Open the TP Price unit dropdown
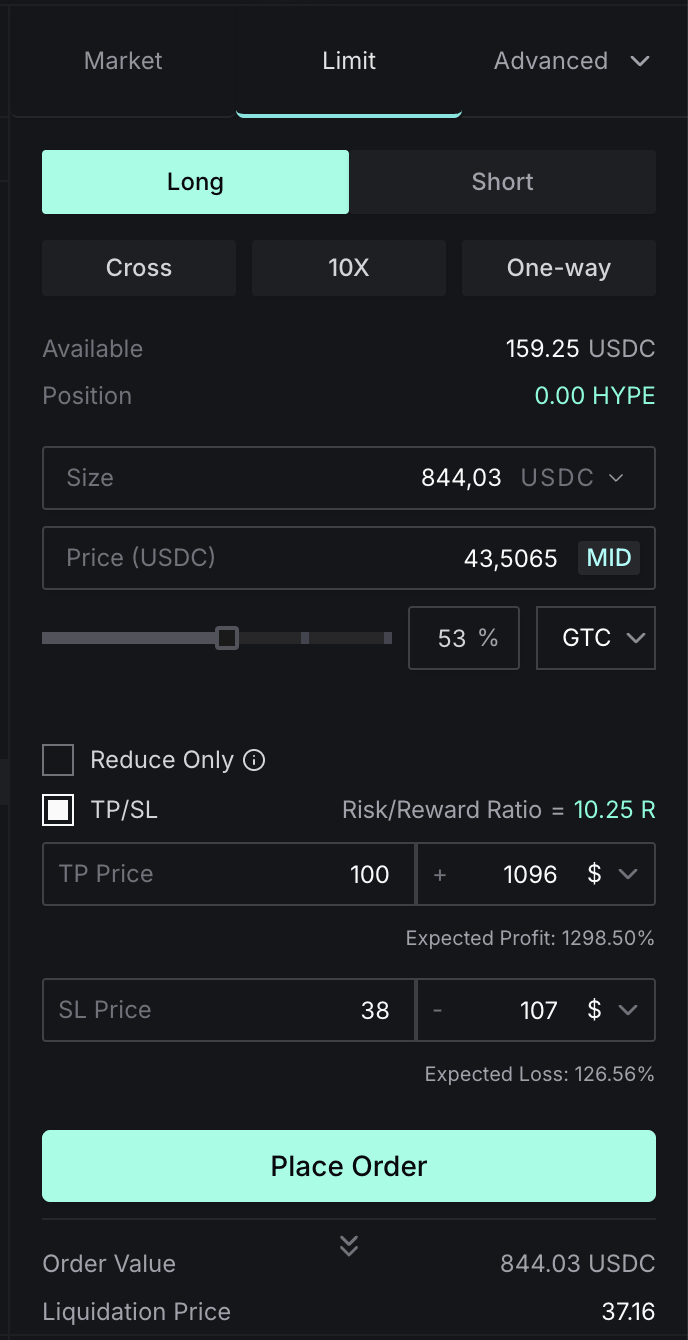The width and height of the screenshot is (688, 1340). (x=612, y=874)
